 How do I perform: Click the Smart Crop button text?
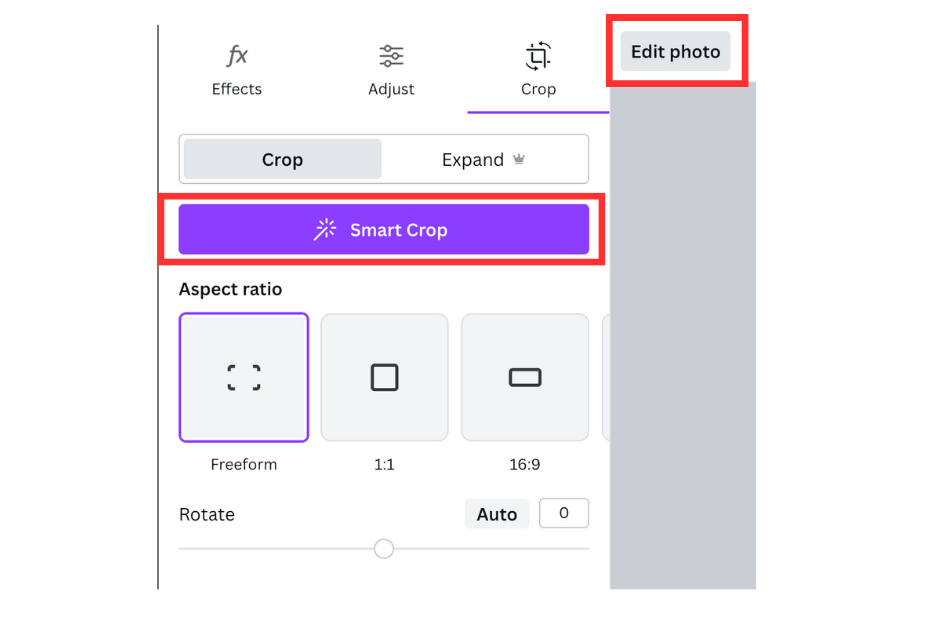point(398,230)
